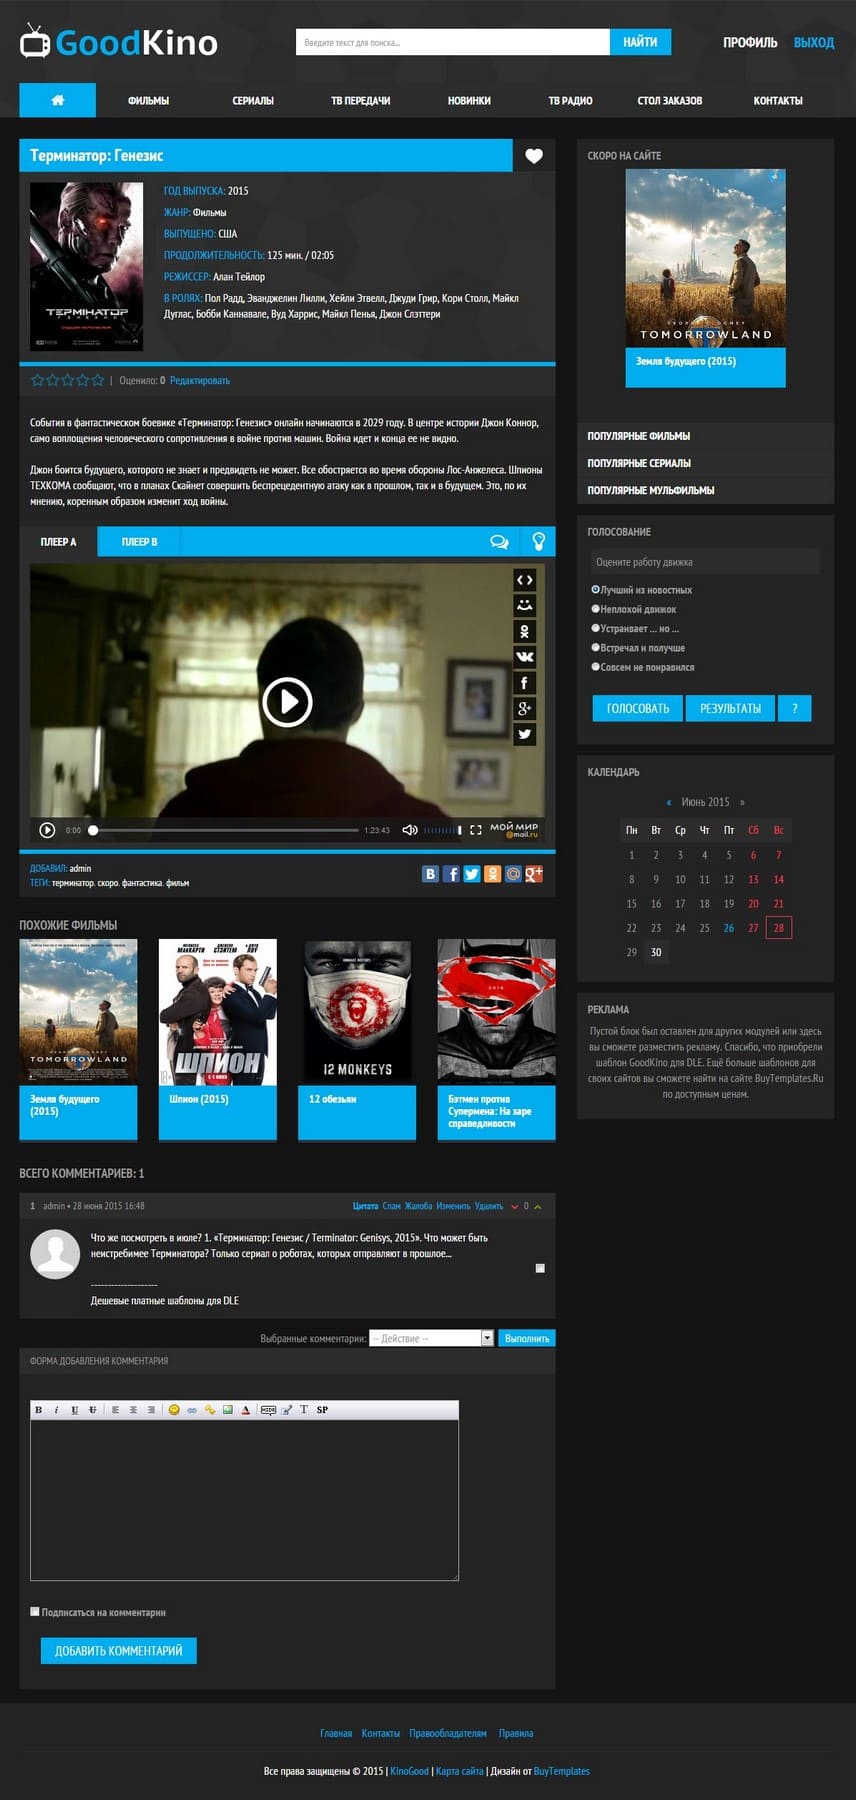856x1800 pixels.
Task: Click the lightbulb icon above the player
Action: (538, 541)
